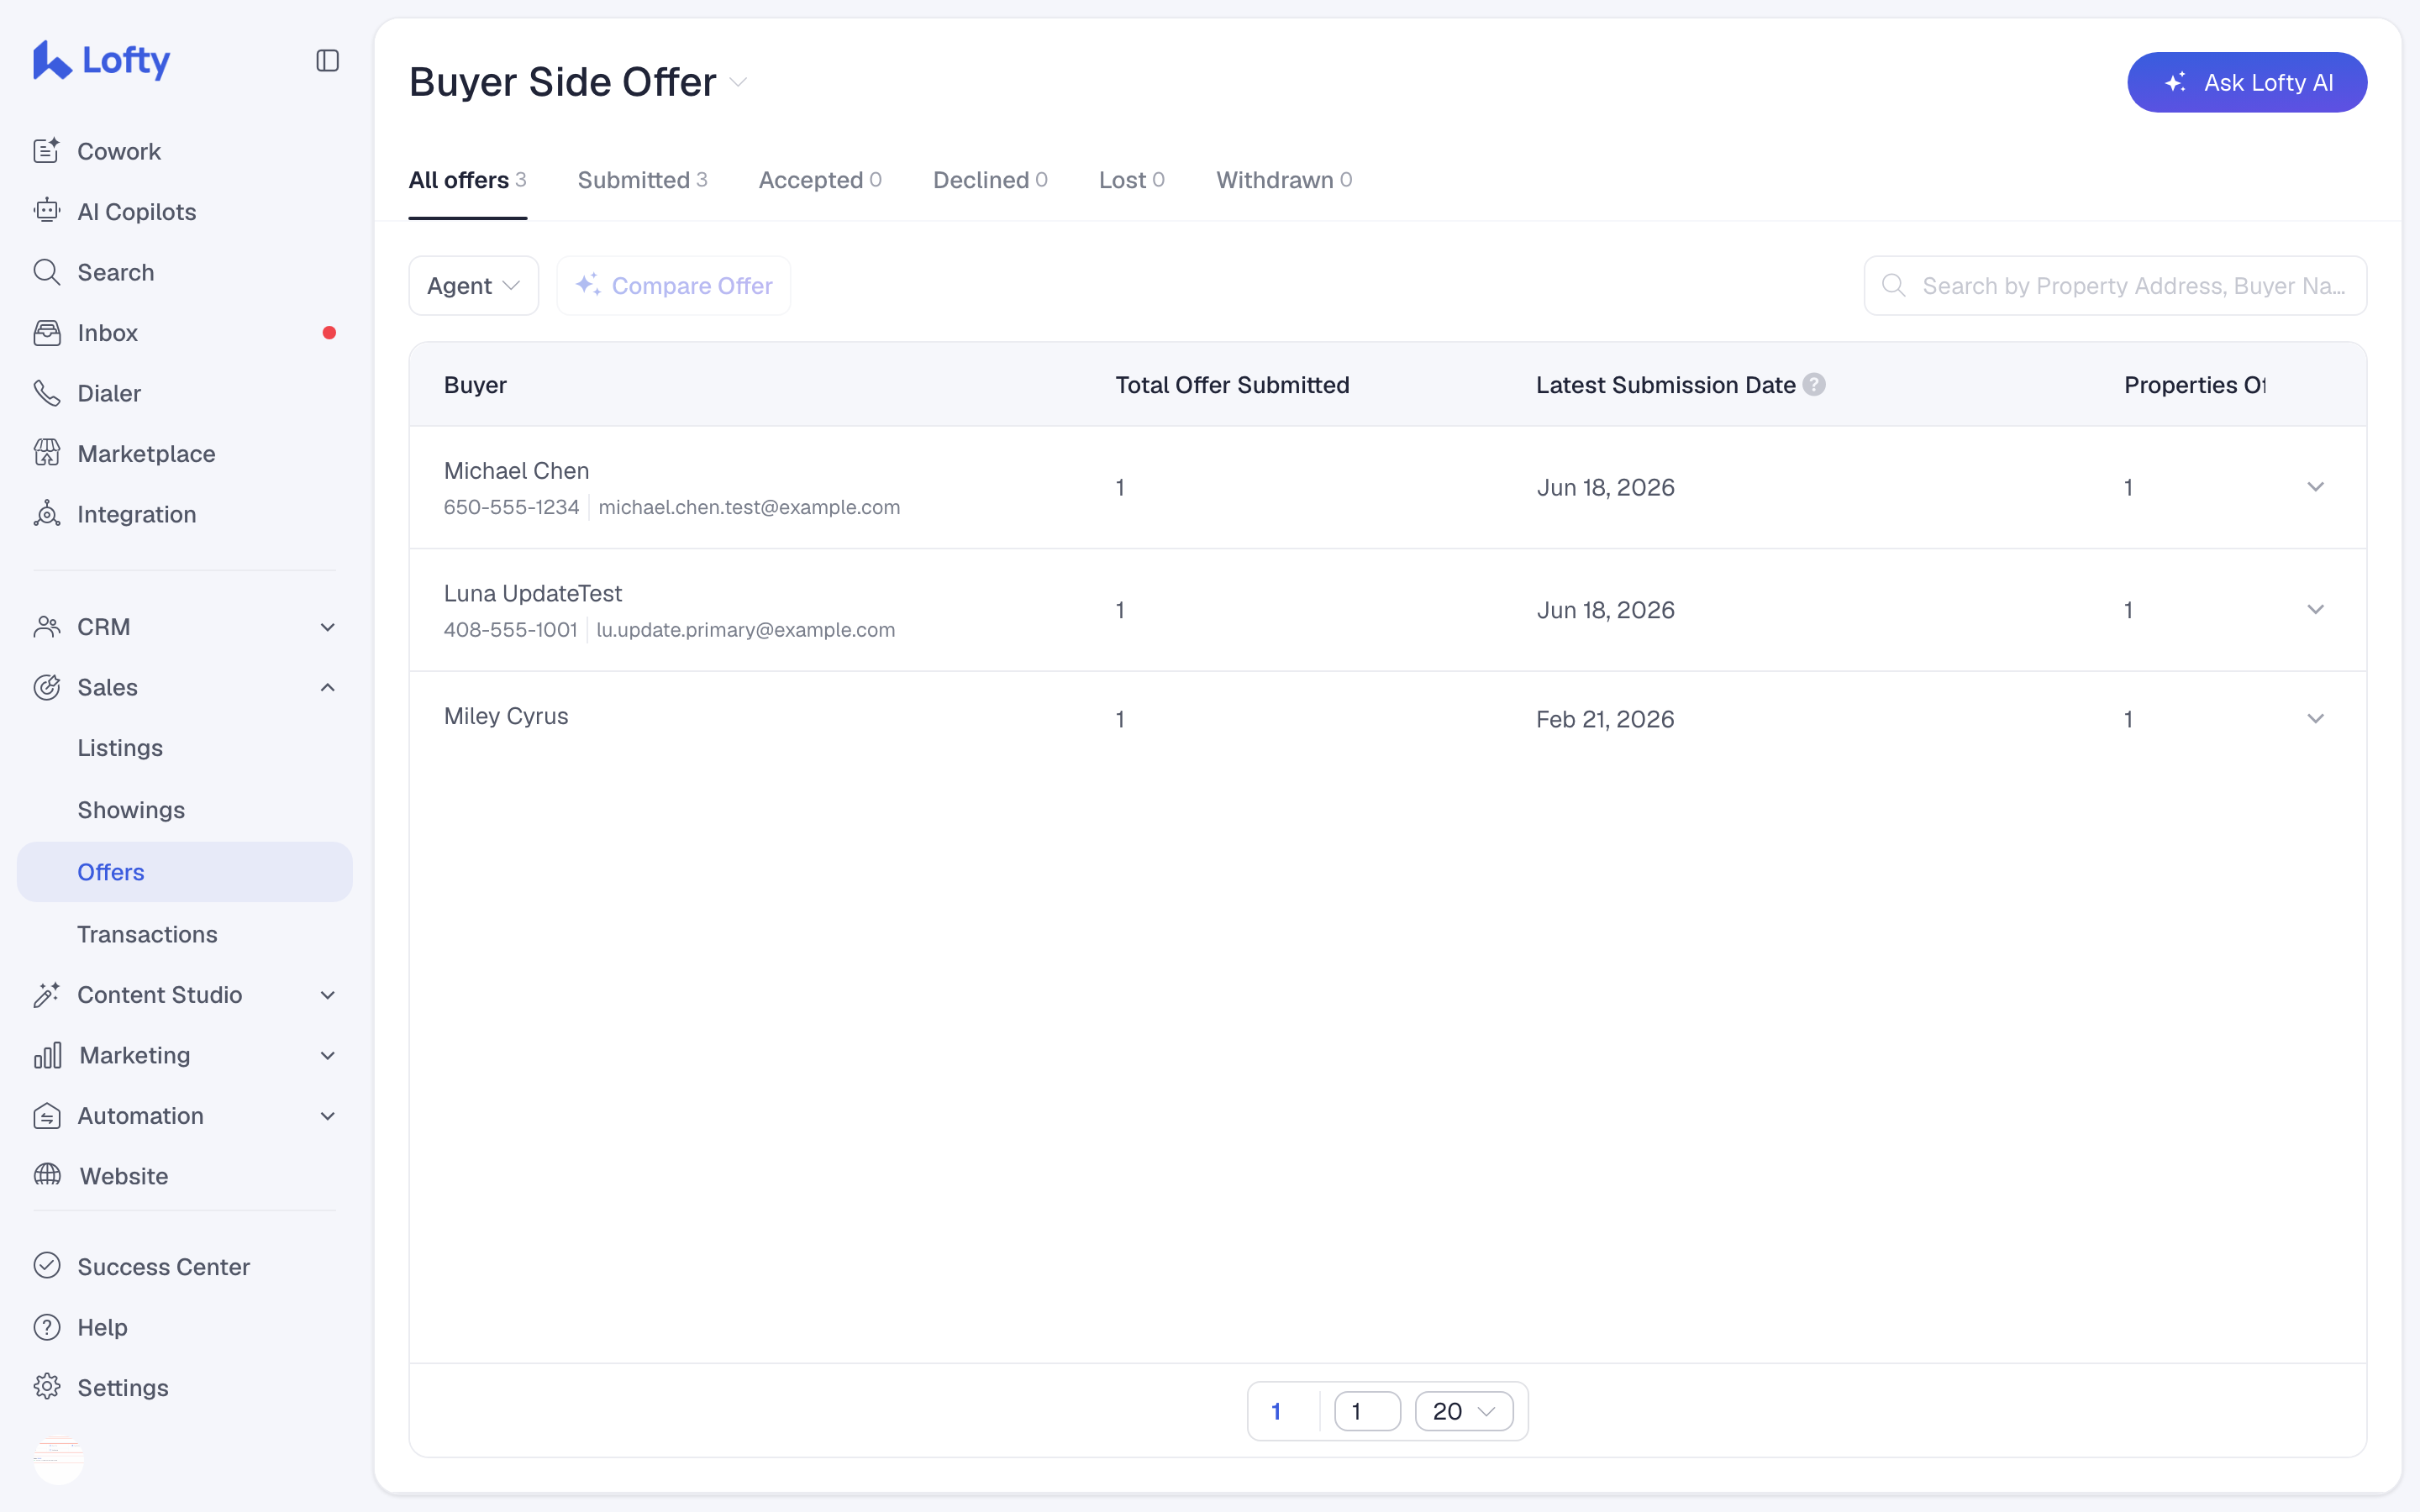
Task: Expand the Luna UpdateTest row chevron
Action: click(x=2315, y=610)
